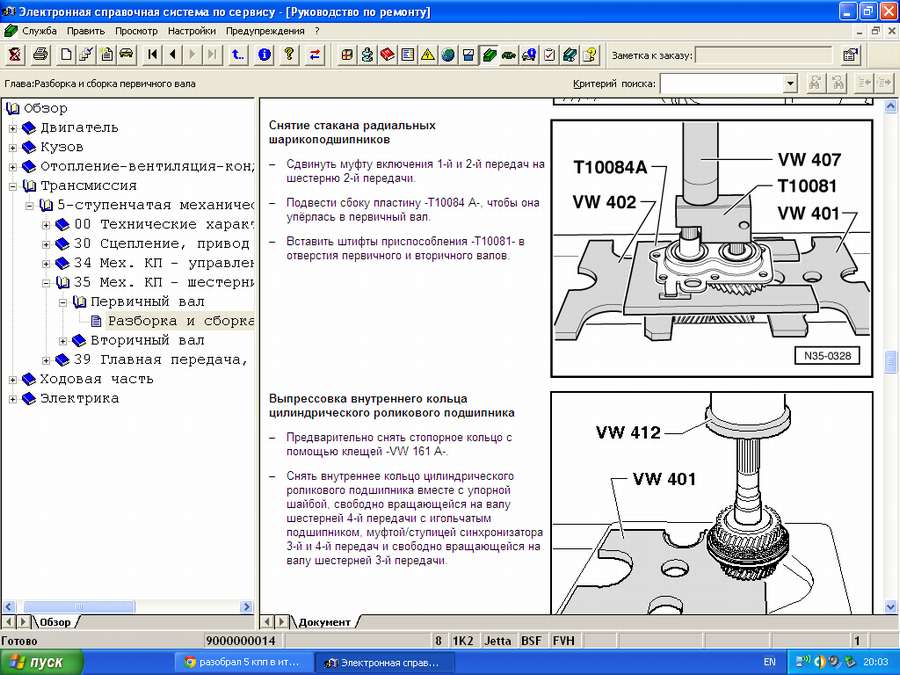
Task: Click the blank page icon in toolbar
Action: (x=67, y=55)
